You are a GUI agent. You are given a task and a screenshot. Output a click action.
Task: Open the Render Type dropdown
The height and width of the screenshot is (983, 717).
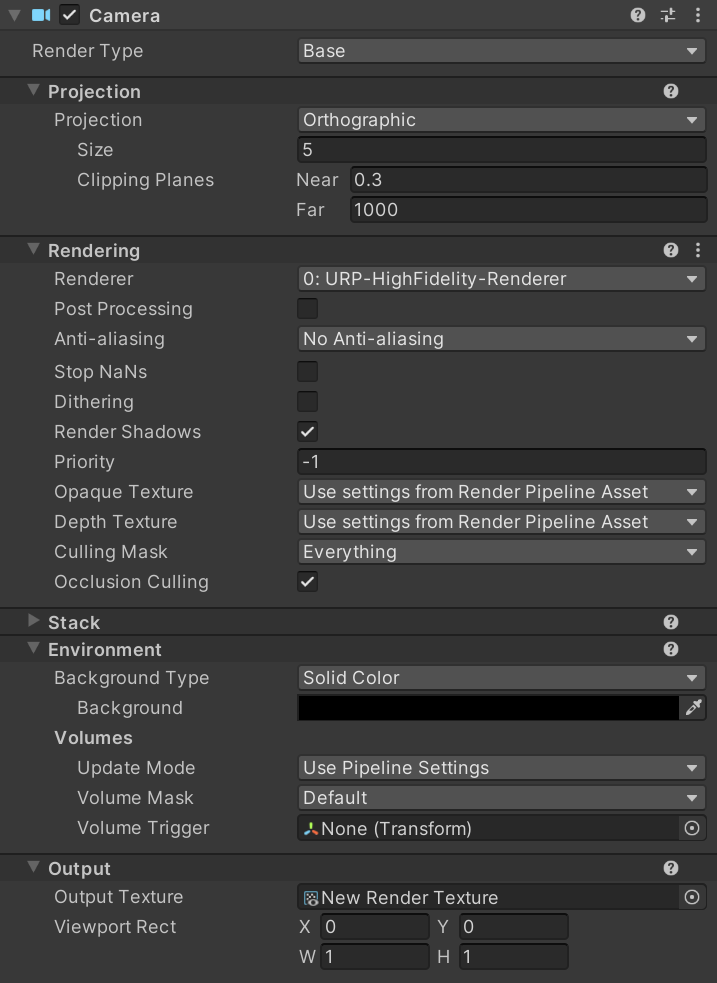click(501, 51)
